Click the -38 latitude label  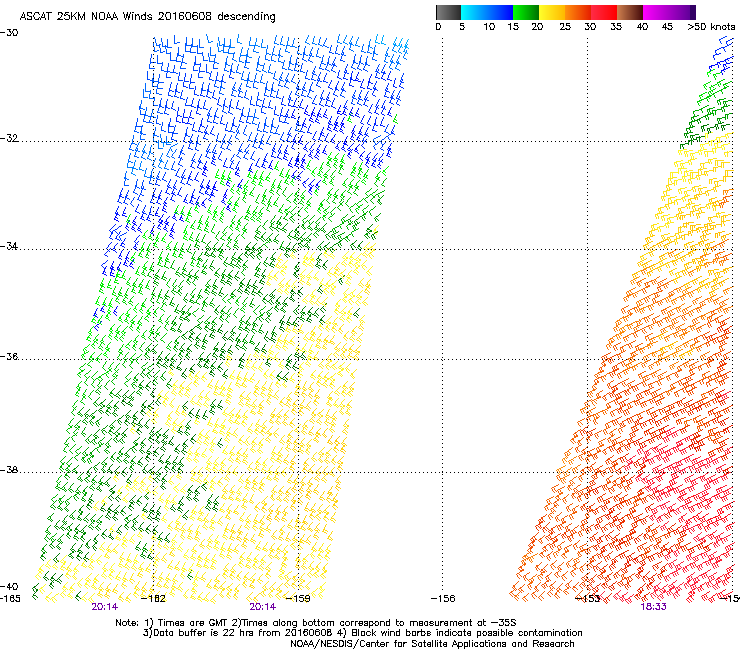tap(9, 470)
